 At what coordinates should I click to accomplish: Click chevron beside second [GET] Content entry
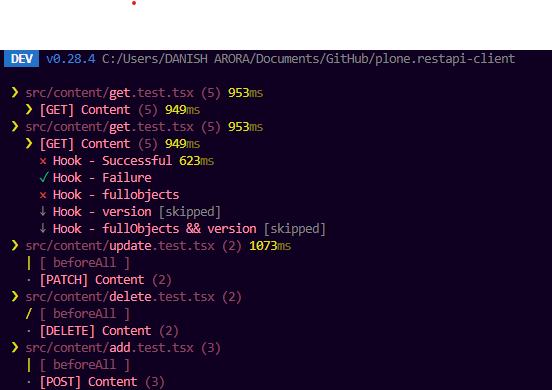pyautogui.click(x=29, y=144)
